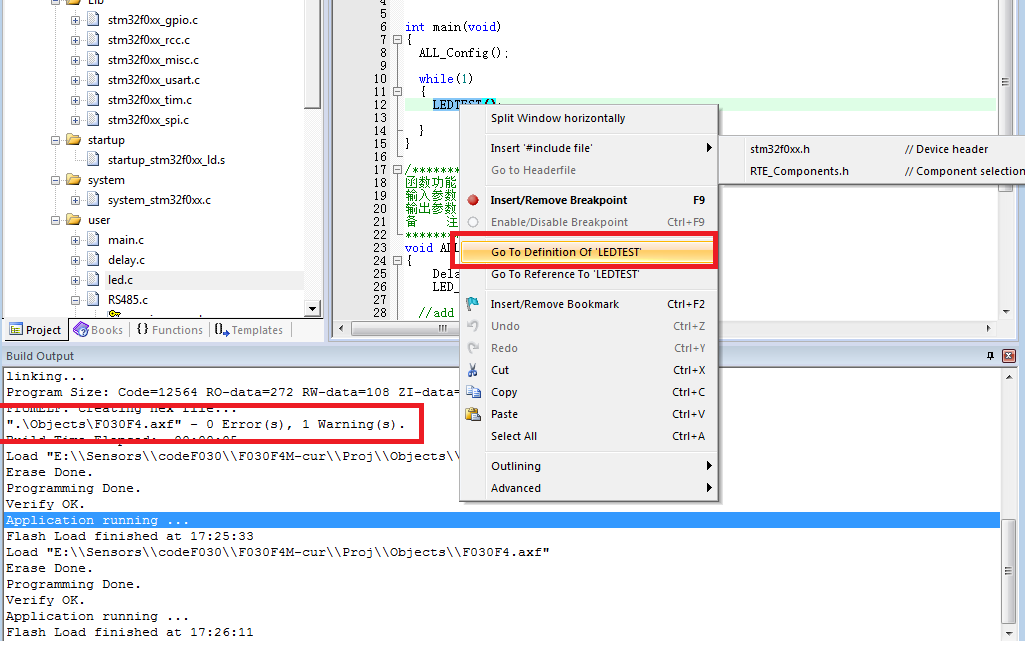Viewport: 1025px width, 647px height.
Task: Select led.c in project tree
Action: click(x=120, y=280)
